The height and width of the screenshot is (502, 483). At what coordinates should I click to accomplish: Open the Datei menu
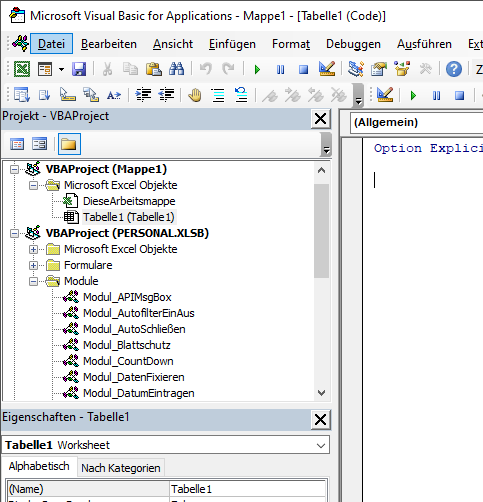click(x=51, y=44)
